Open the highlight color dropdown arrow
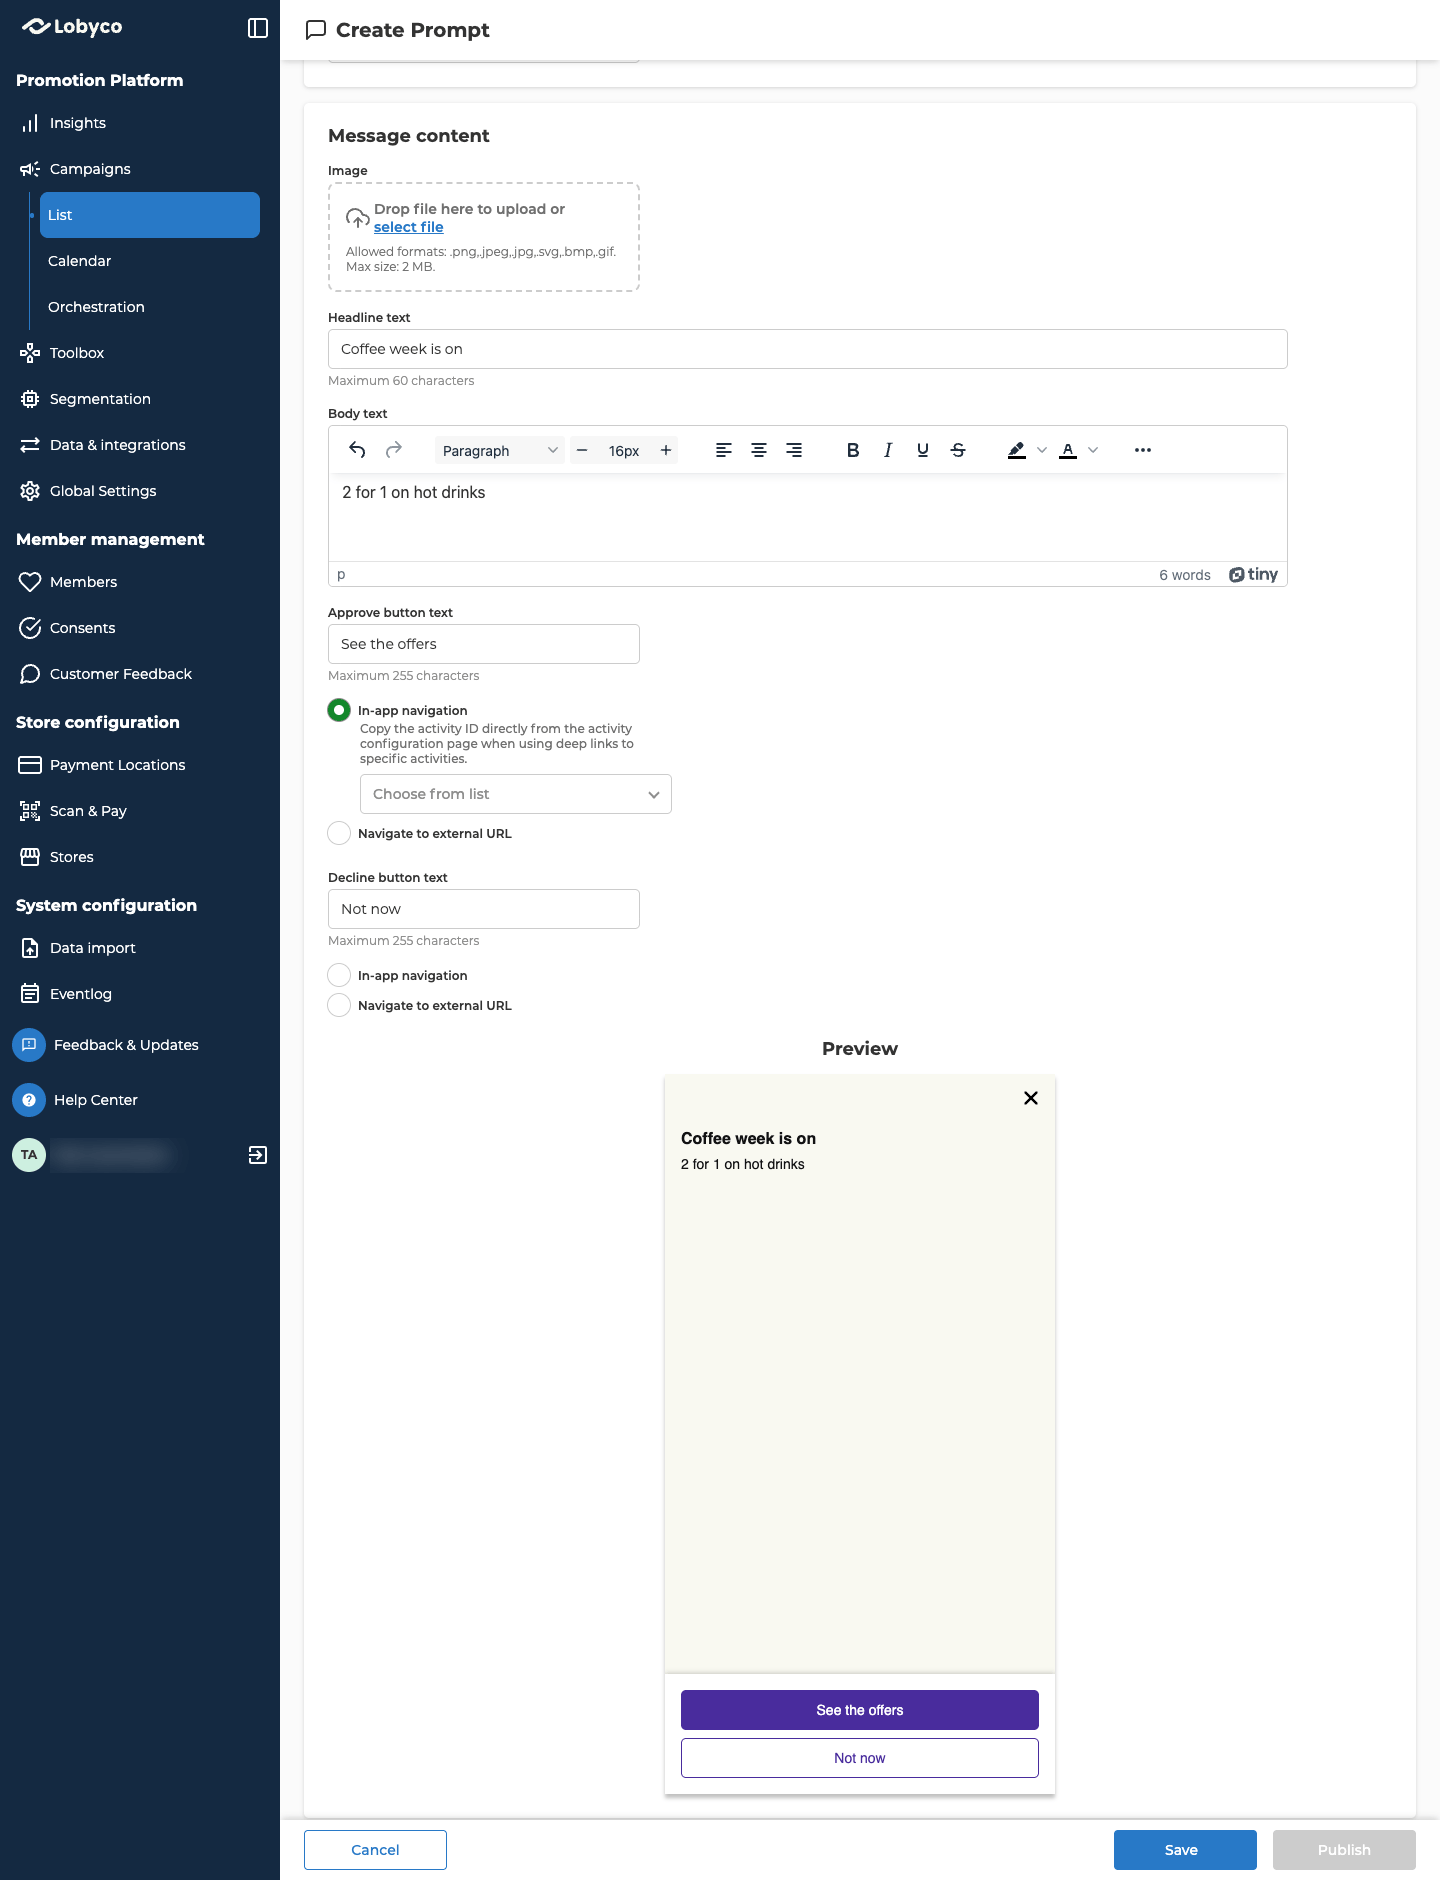 [x=1042, y=450]
